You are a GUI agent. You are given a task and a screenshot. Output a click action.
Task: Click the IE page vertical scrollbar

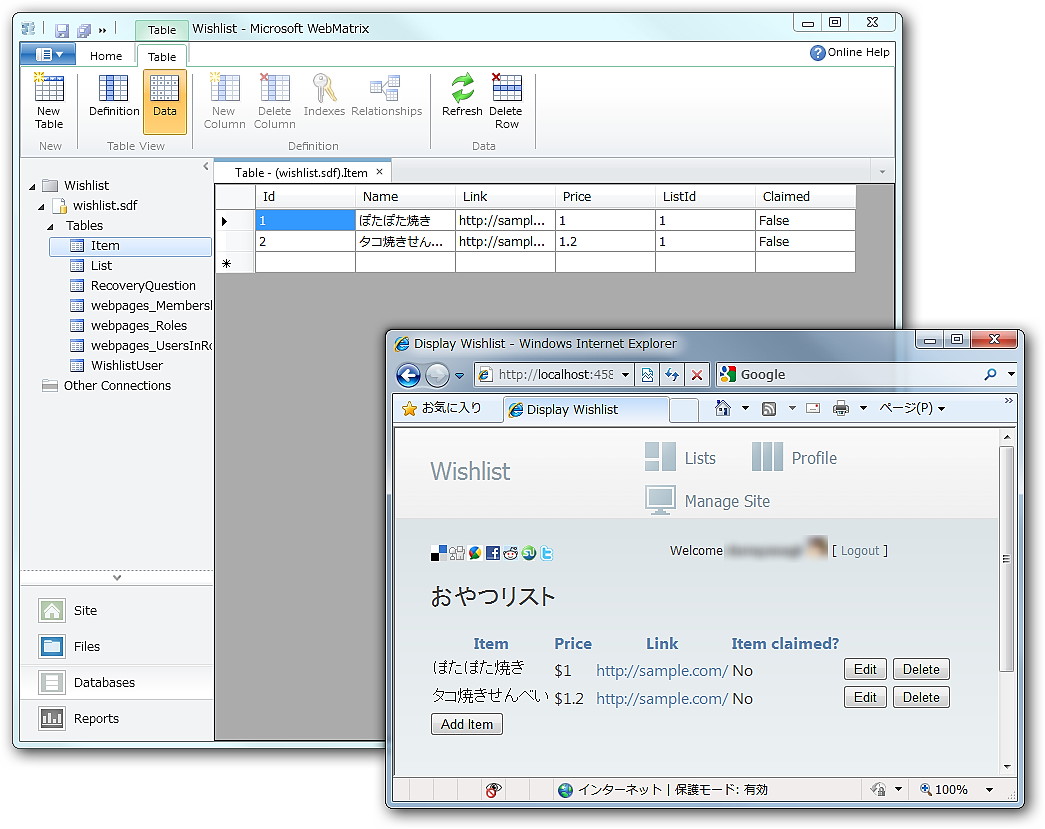(x=1006, y=558)
